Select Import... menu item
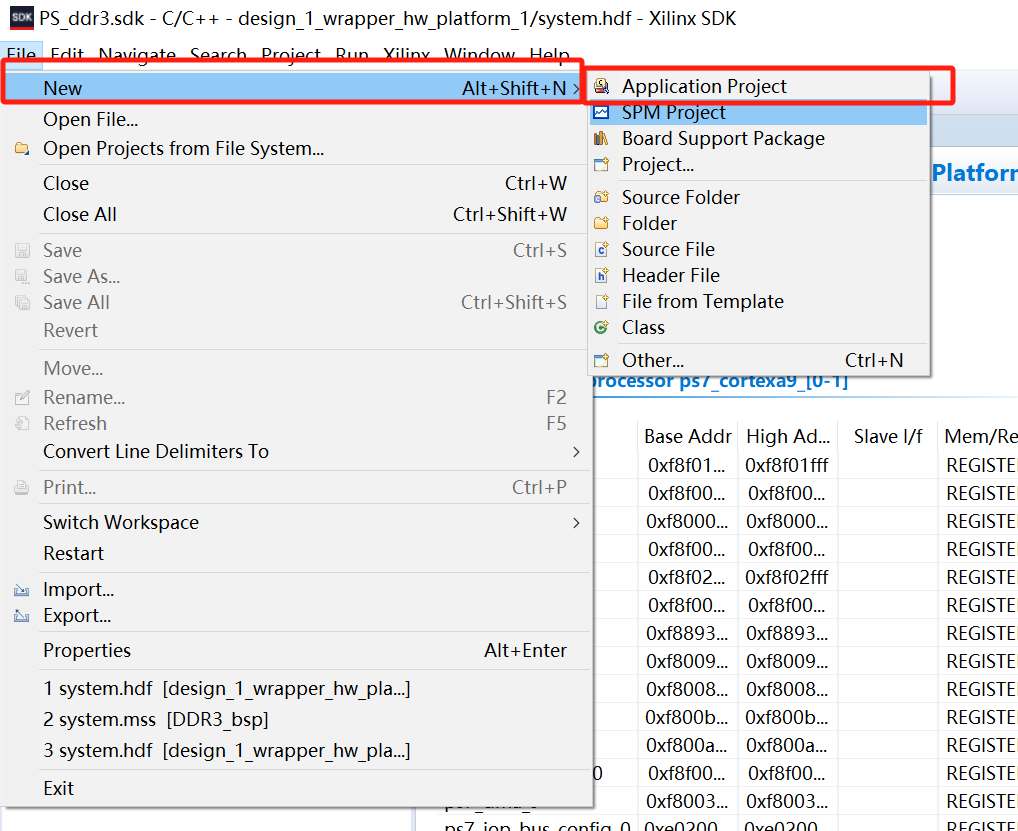The height and width of the screenshot is (831, 1018). coord(297,589)
